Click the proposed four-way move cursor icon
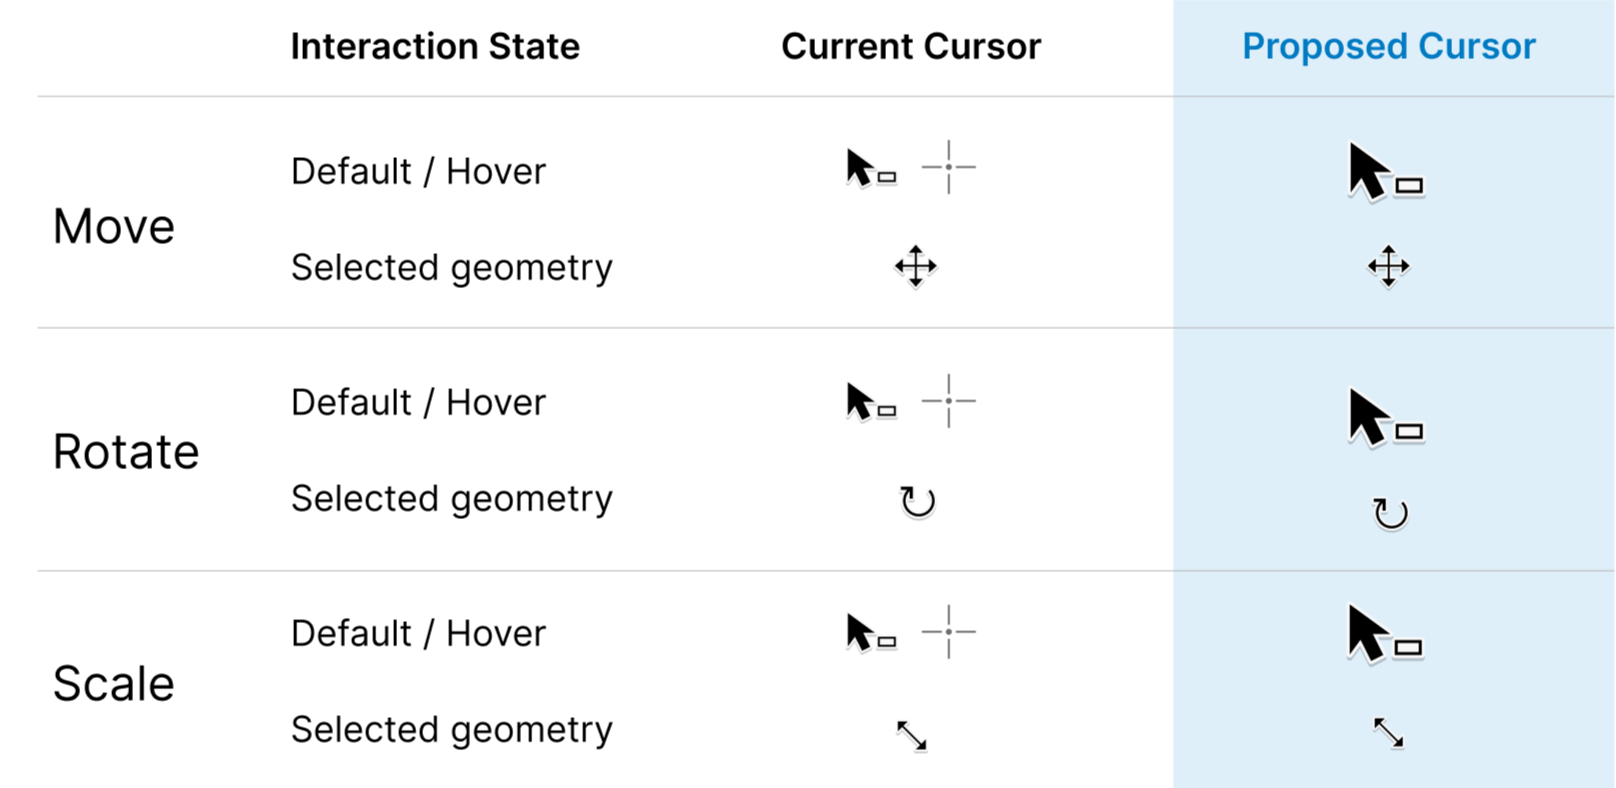The height and width of the screenshot is (788, 1616). point(1388,266)
